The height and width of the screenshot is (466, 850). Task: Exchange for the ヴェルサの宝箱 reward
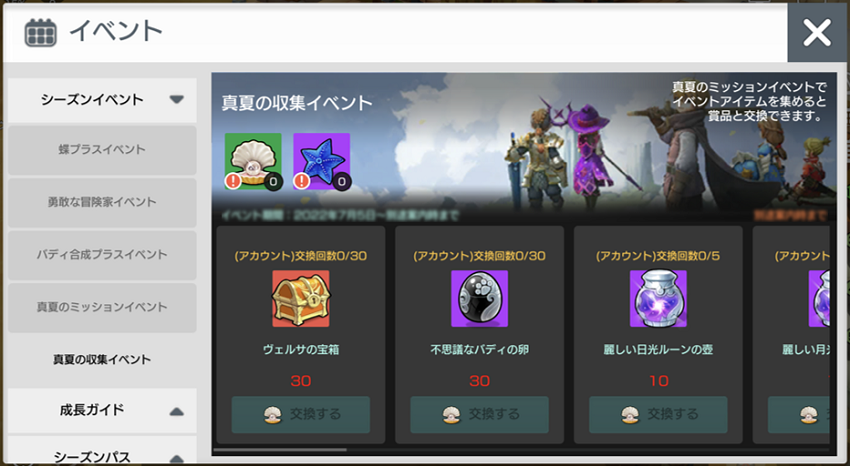[x=301, y=415]
